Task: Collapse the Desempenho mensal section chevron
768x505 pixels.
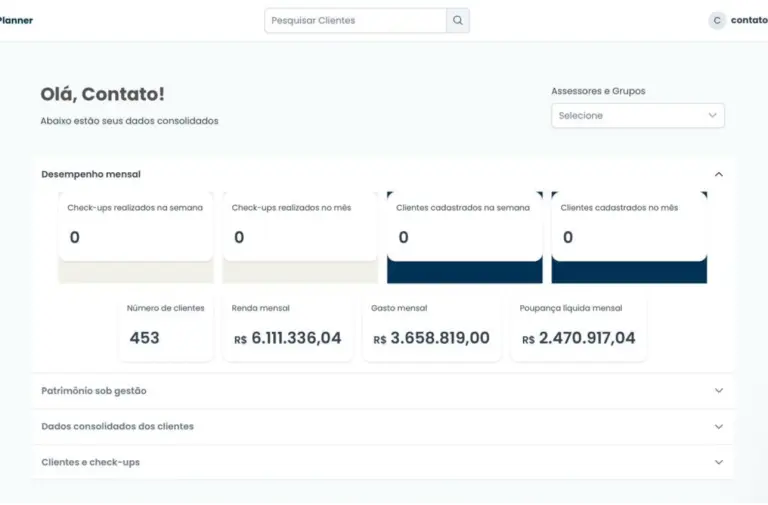Action: tap(718, 174)
